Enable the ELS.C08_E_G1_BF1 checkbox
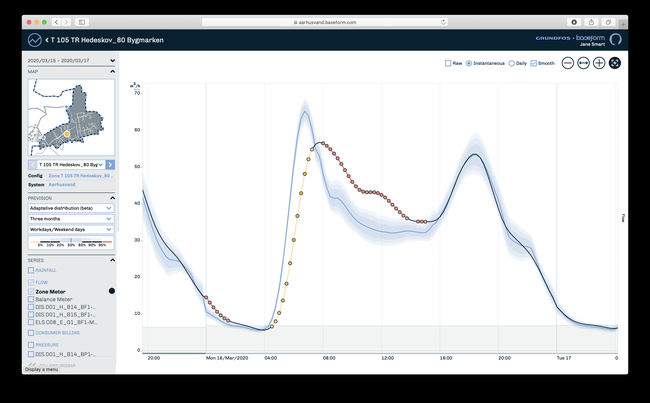The image size is (650, 403). (31, 322)
